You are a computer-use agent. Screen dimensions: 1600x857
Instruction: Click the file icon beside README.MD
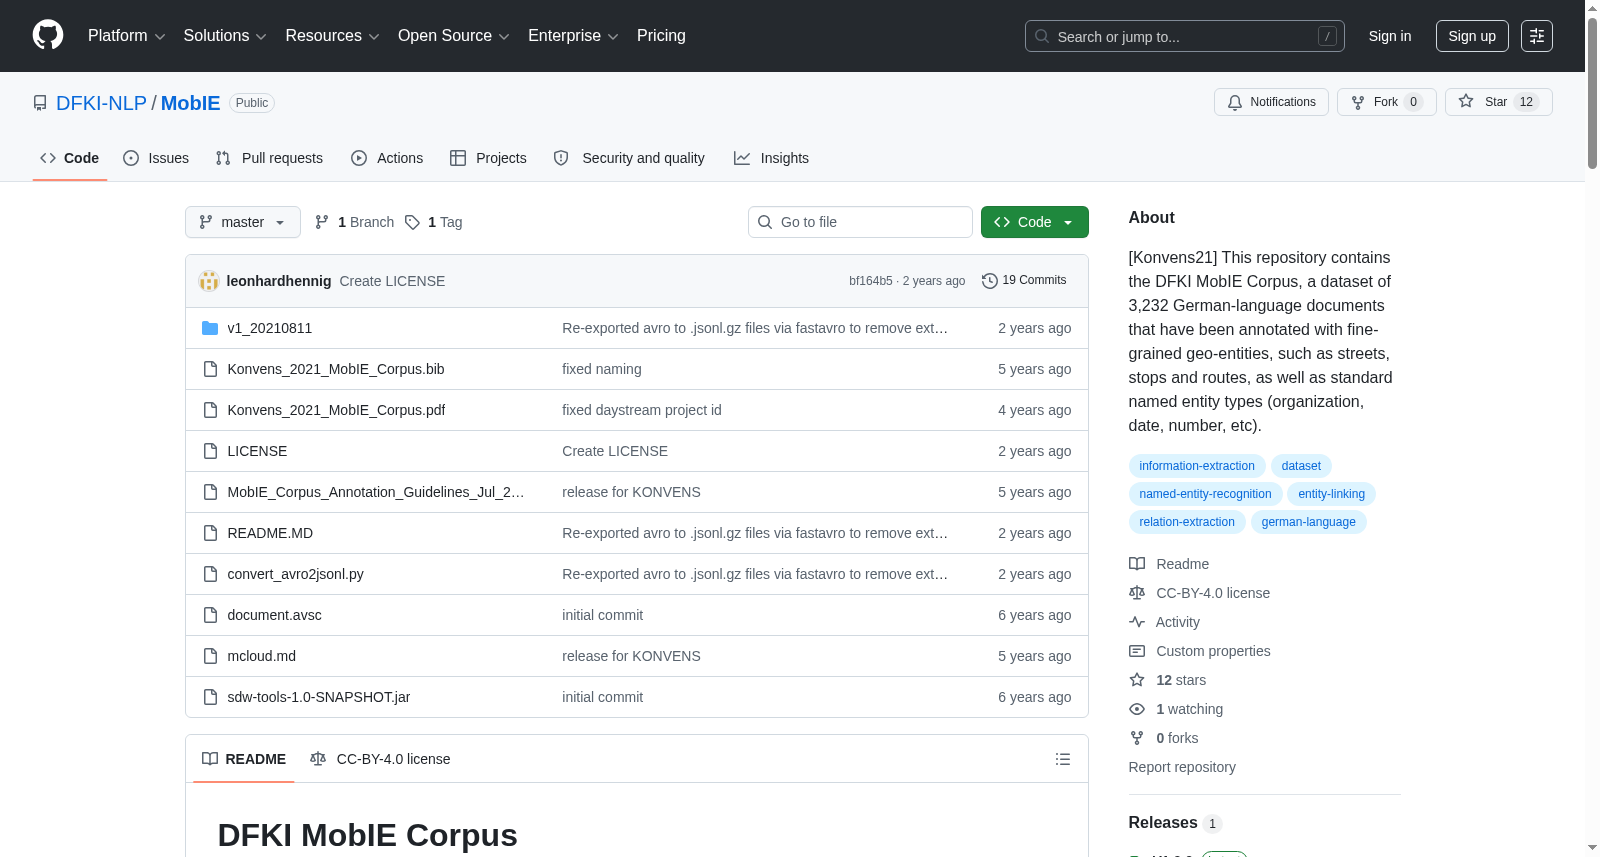point(210,533)
